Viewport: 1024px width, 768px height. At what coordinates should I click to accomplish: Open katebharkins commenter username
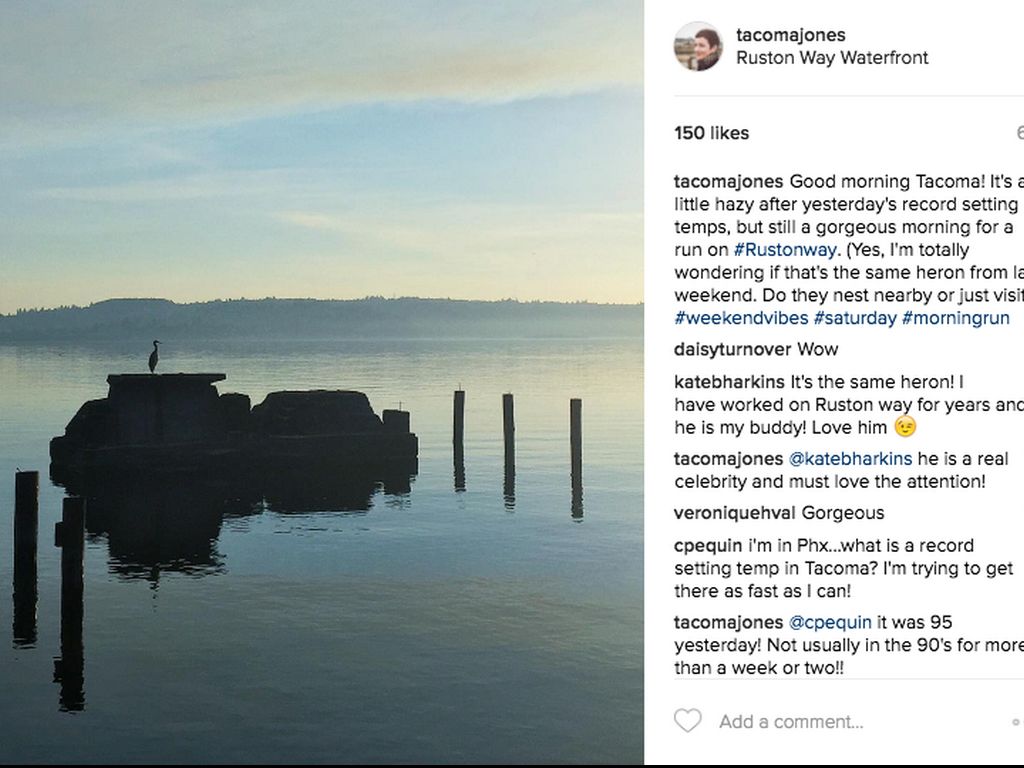point(729,382)
